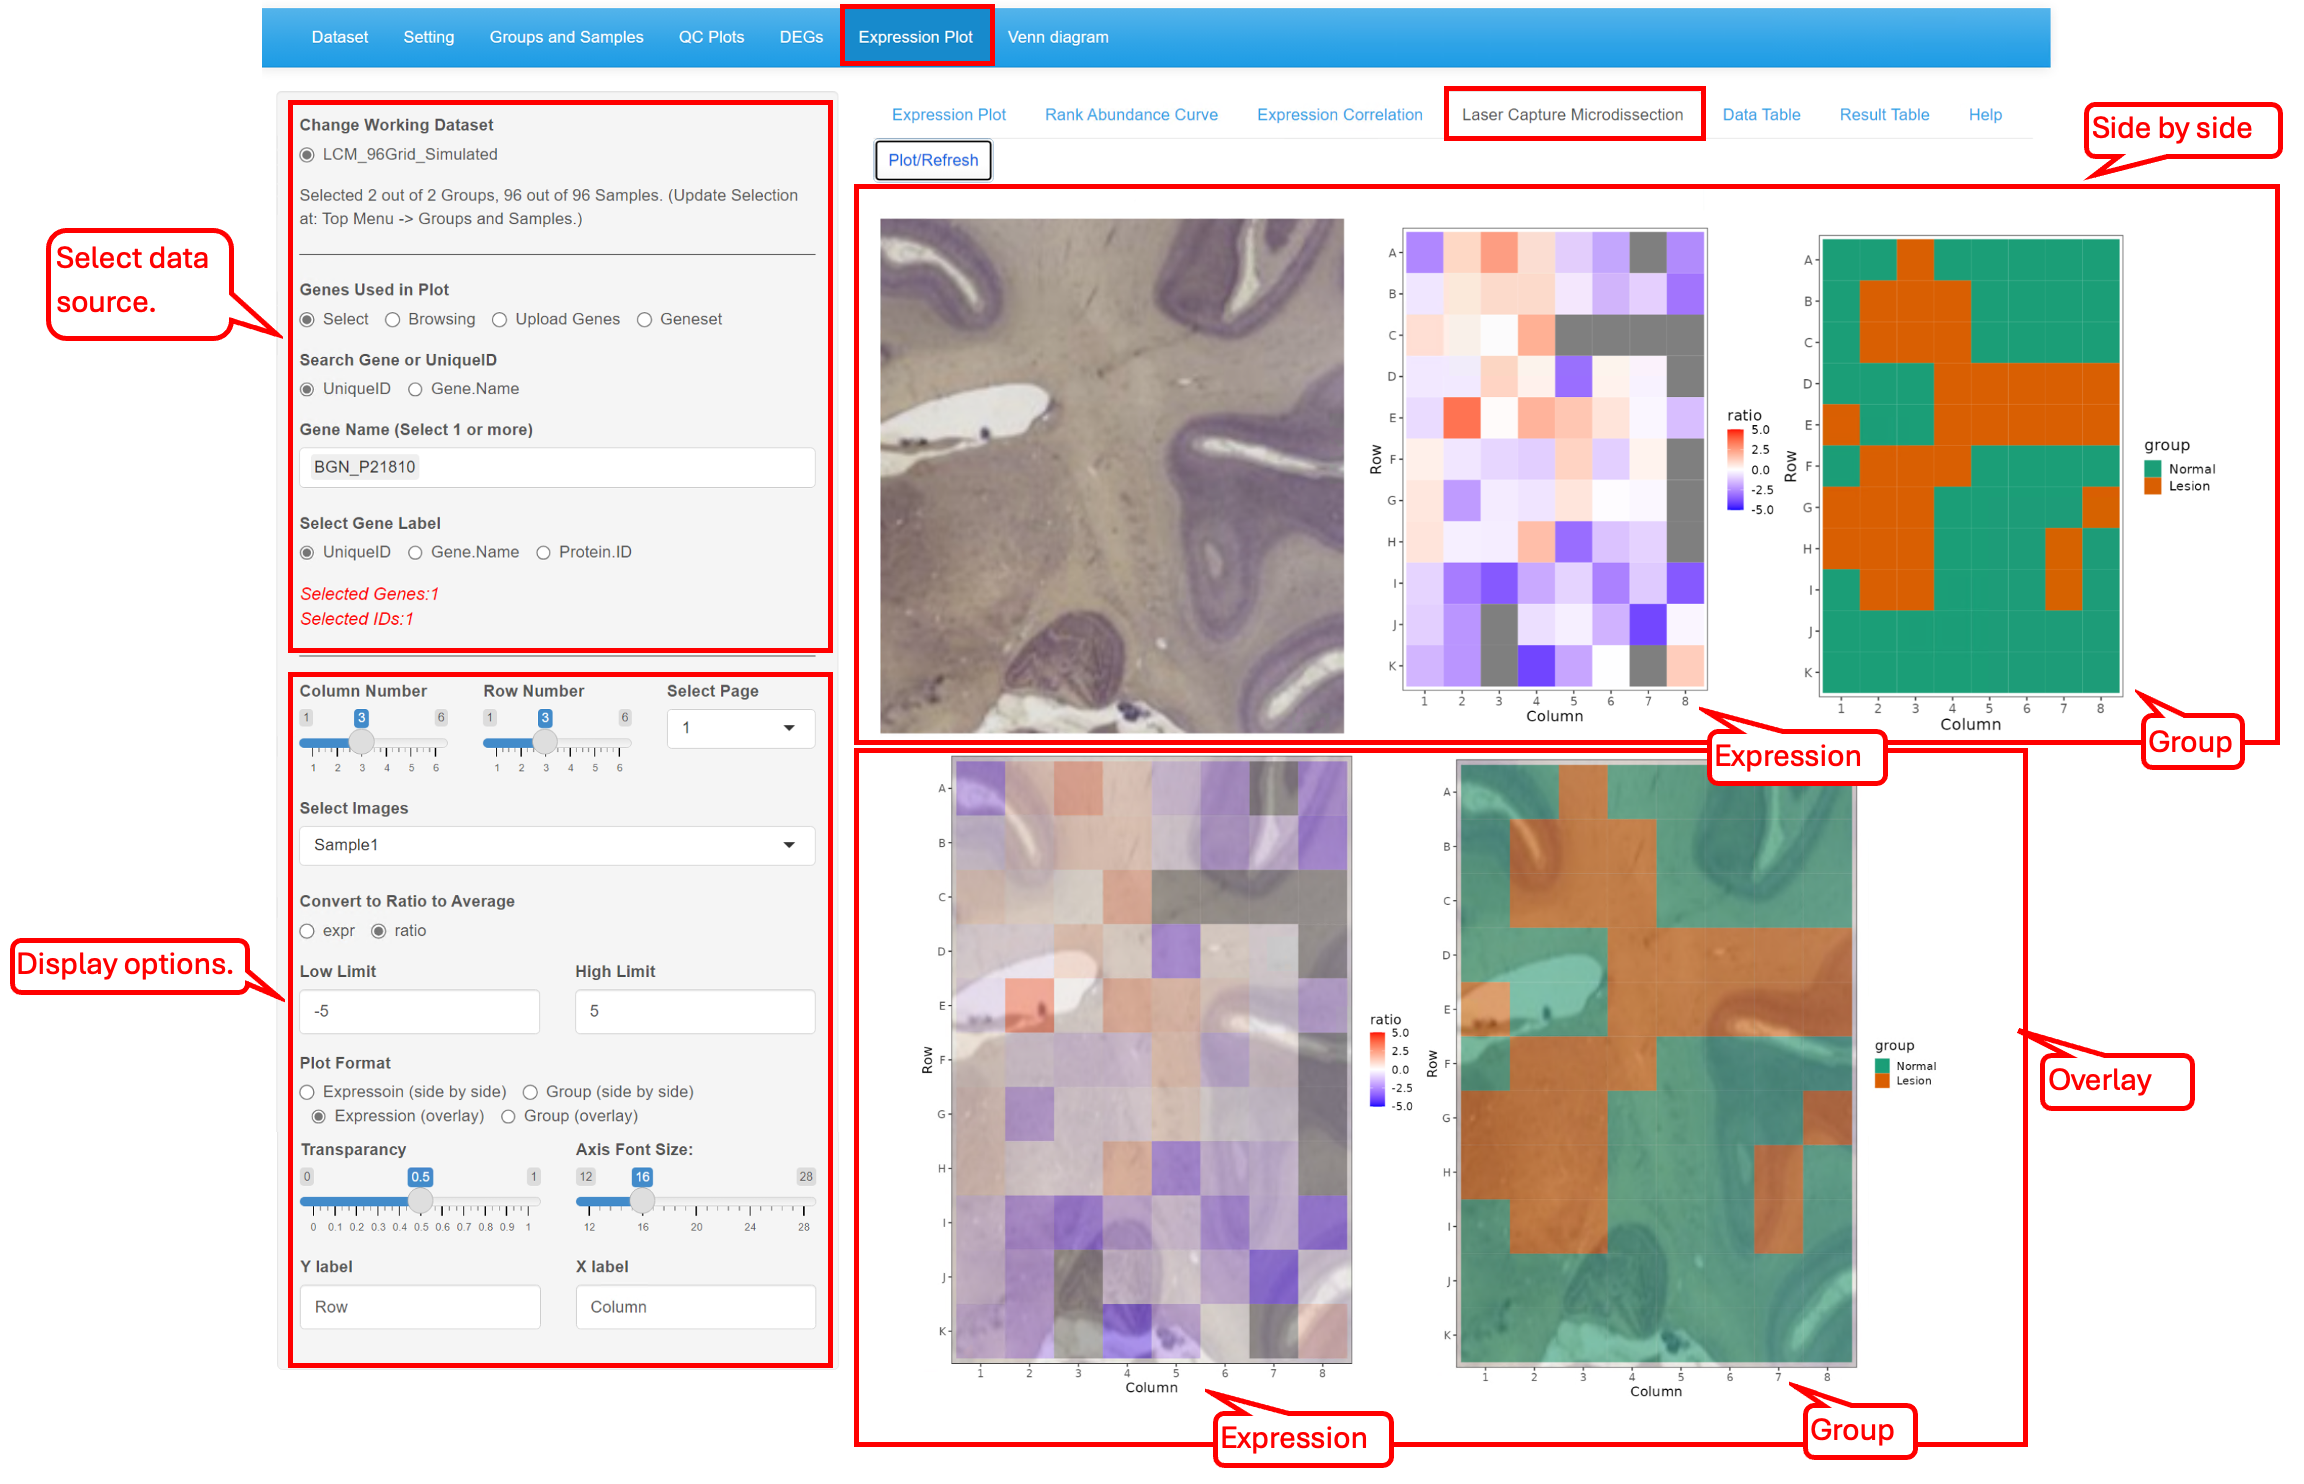This screenshot has width=2304, height=1484.
Task: Open the Select Images dropdown
Action: [x=557, y=845]
